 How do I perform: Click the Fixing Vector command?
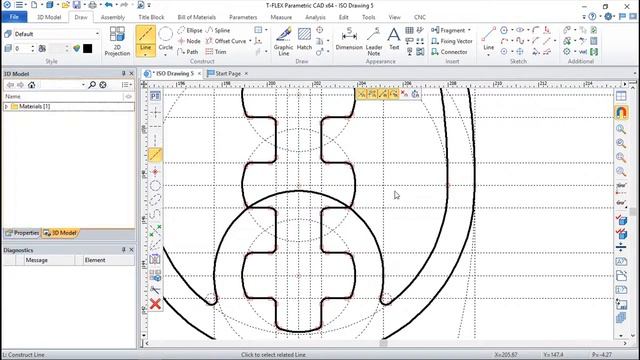coord(451,41)
